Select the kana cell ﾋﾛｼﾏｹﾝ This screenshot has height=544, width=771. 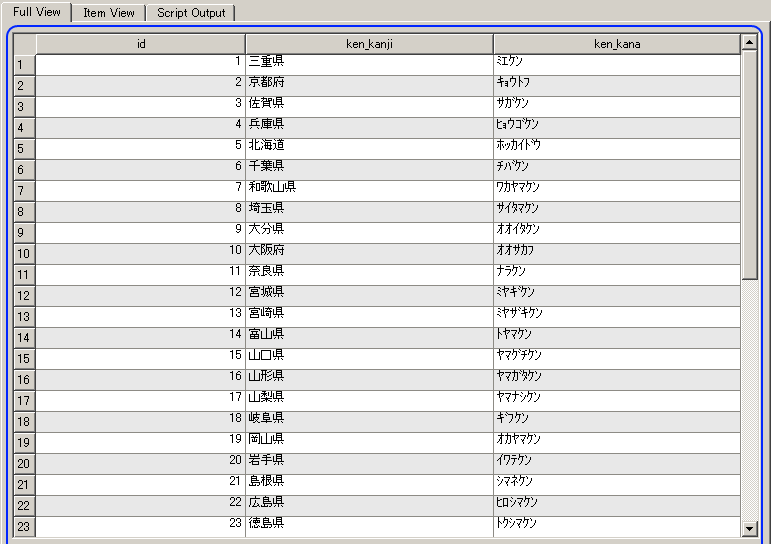pos(617,506)
